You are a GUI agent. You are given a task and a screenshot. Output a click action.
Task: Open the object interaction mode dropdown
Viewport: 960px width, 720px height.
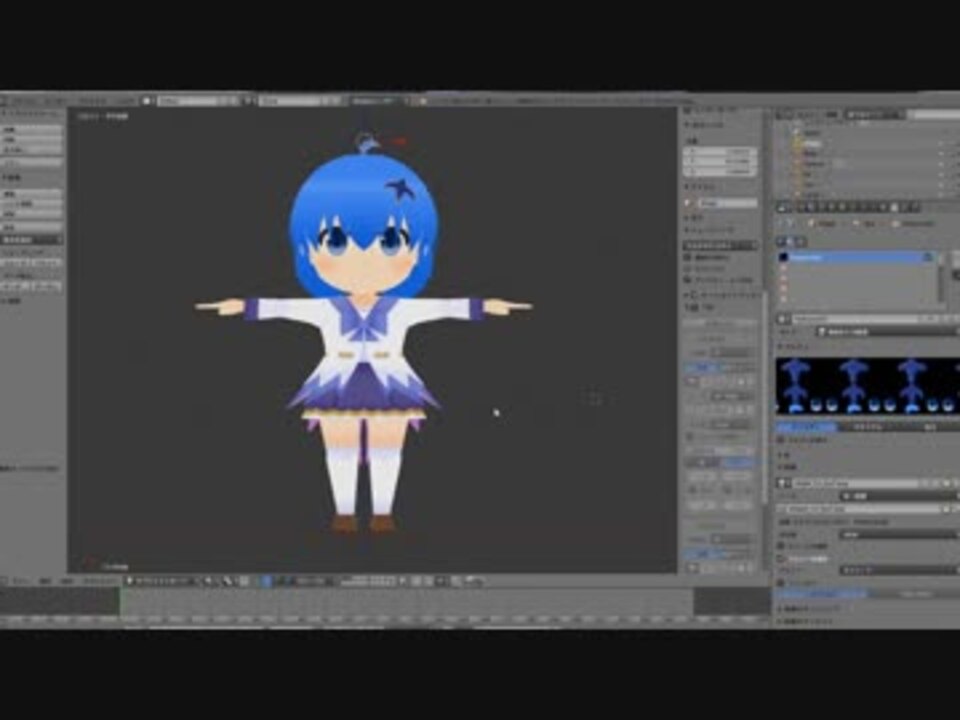click(x=163, y=581)
